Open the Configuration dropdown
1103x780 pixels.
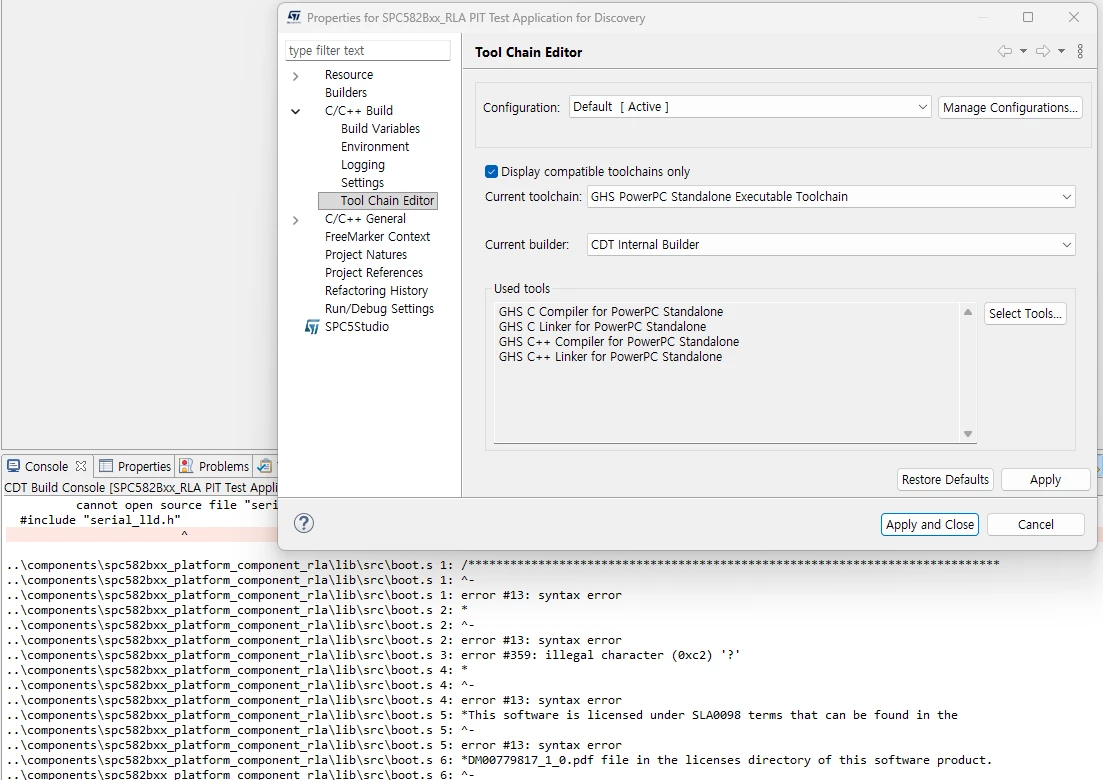pos(750,107)
